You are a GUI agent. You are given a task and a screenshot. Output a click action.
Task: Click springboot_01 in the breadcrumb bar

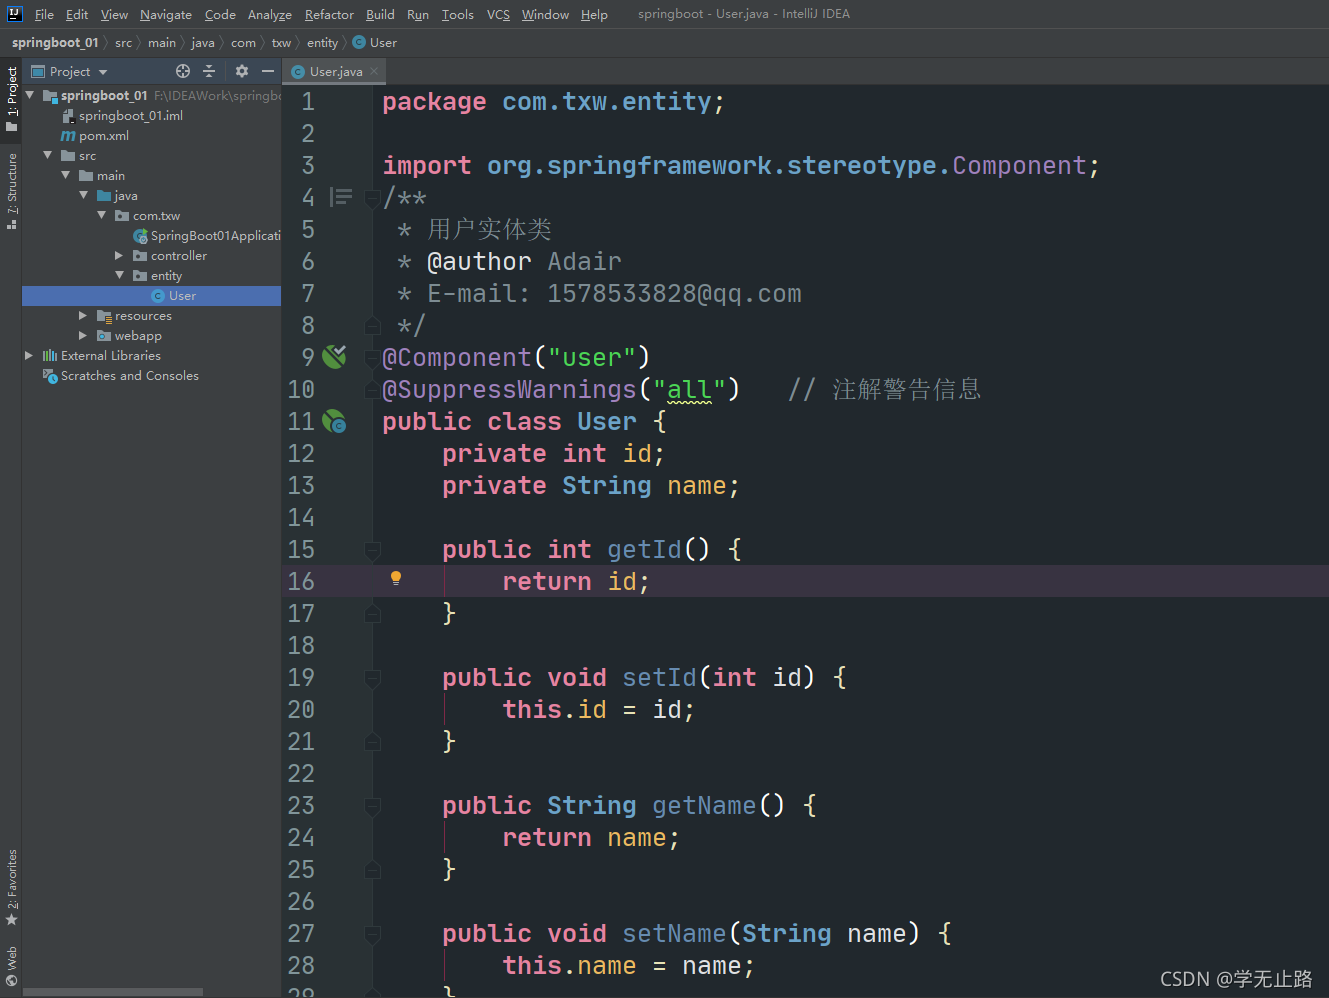click(x=55, y=43)
